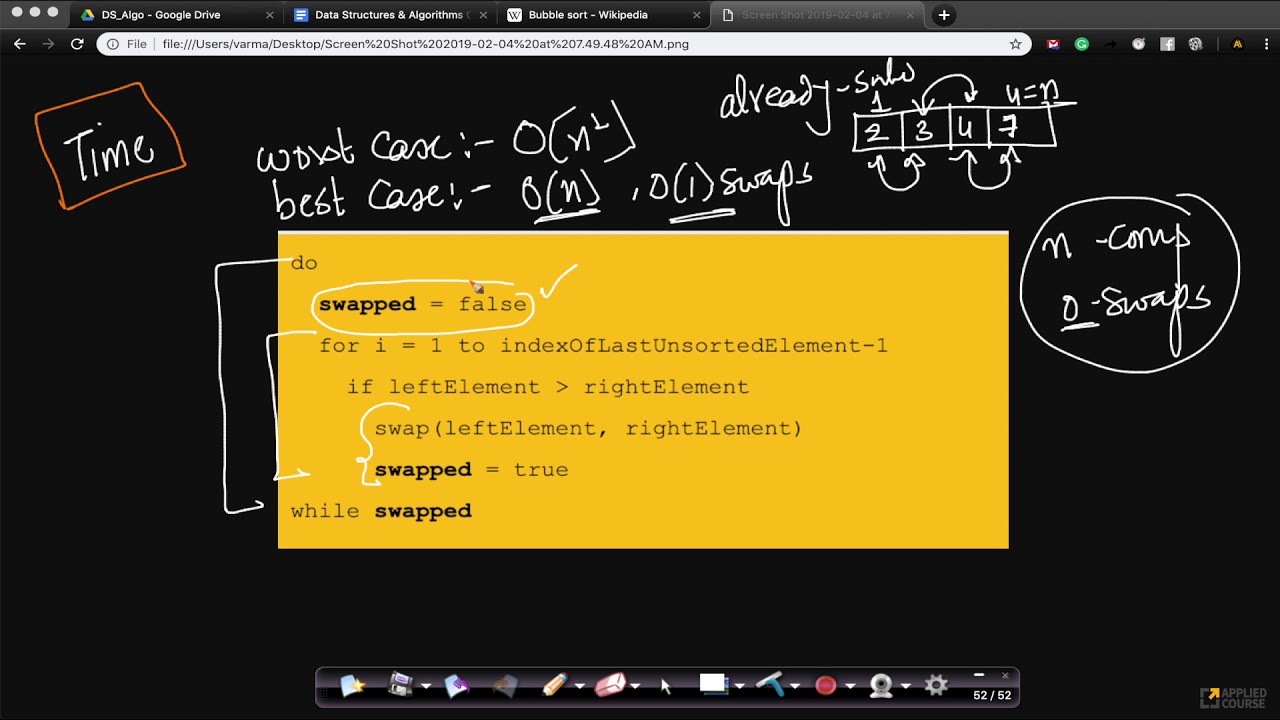Click the redo arrow icon in annotation toolbar

click(x=505, y=685)
